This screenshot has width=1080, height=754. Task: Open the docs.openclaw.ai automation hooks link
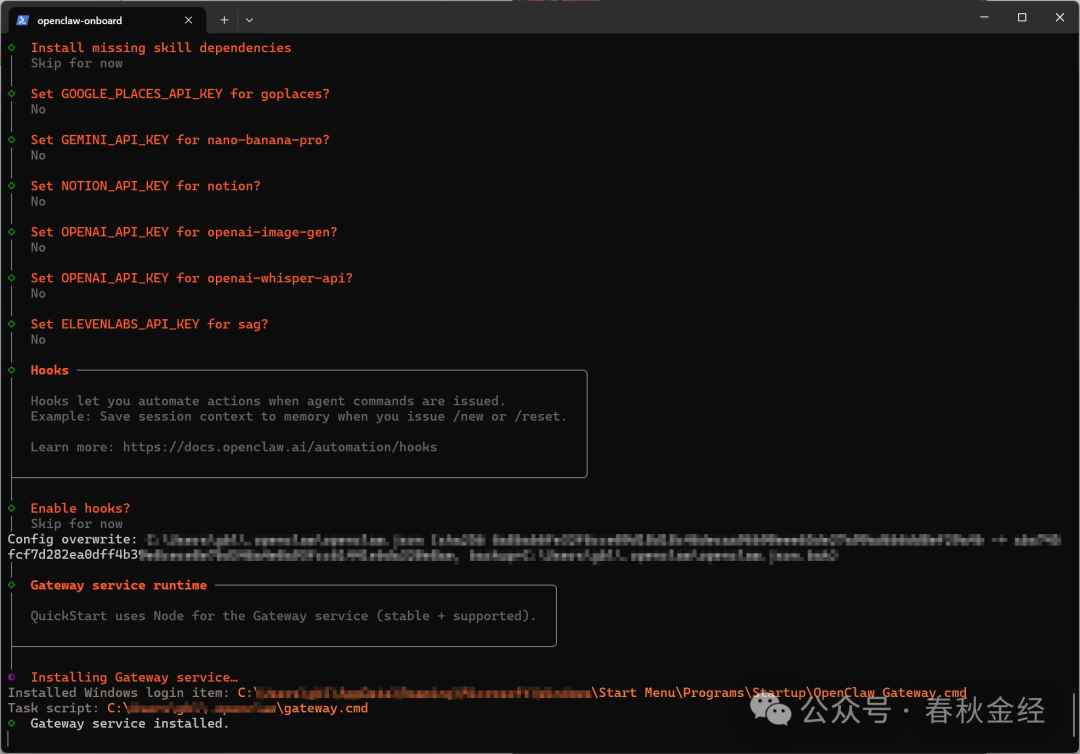click(279, 447)
